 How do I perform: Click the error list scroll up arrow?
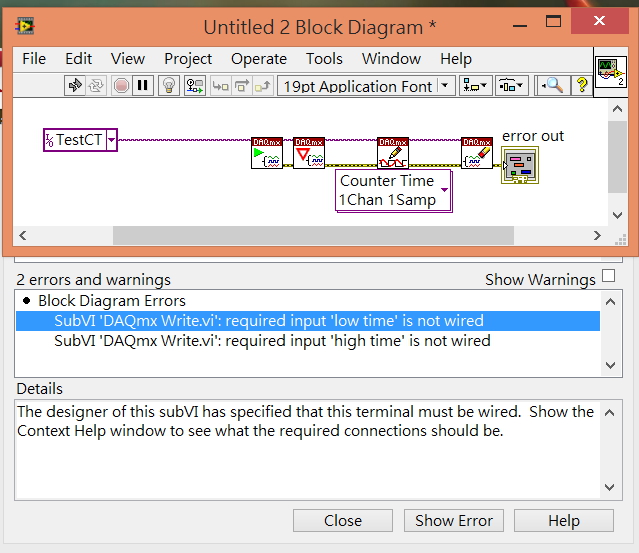click(610, 302)
